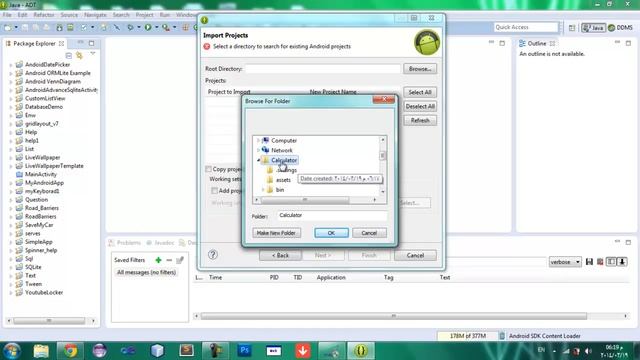Expand the AndroidDatePicker project
This screenshot has height=360, width=640.
(11, 64)
